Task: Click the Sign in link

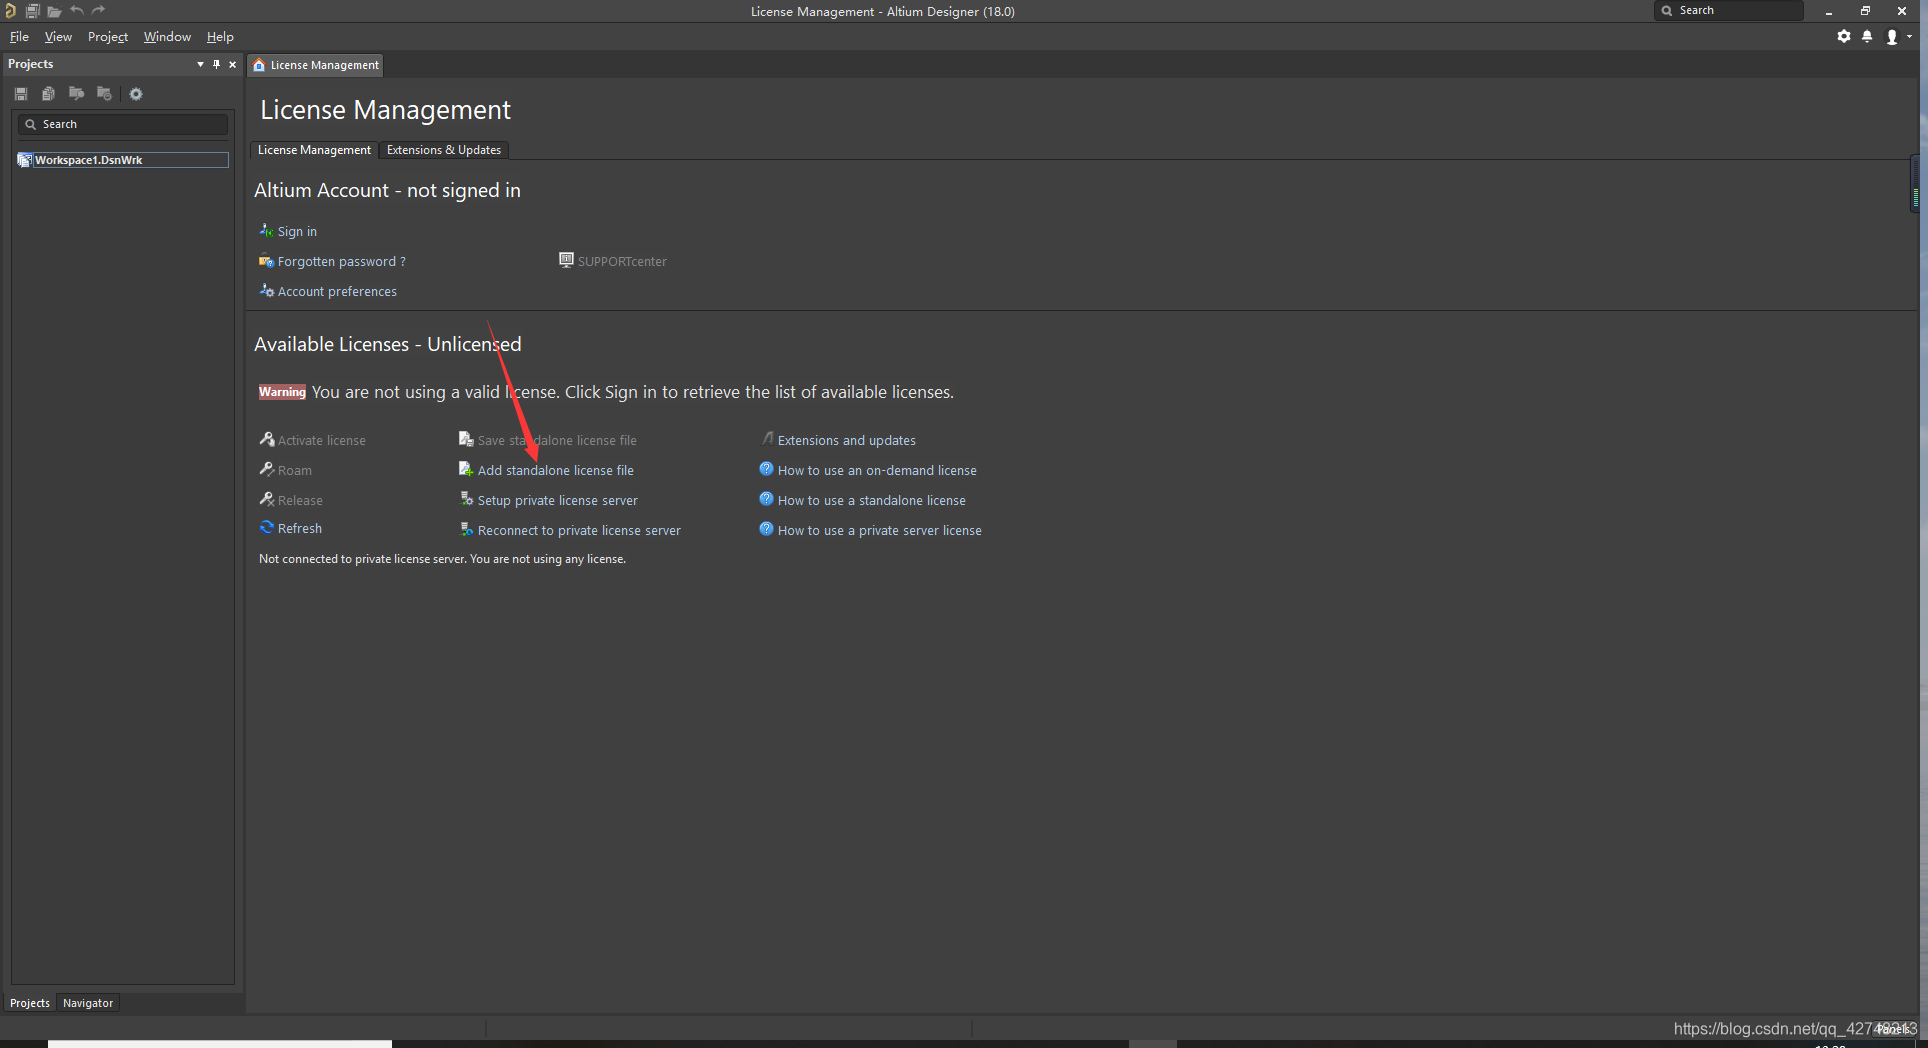Action: click(297, 232)
